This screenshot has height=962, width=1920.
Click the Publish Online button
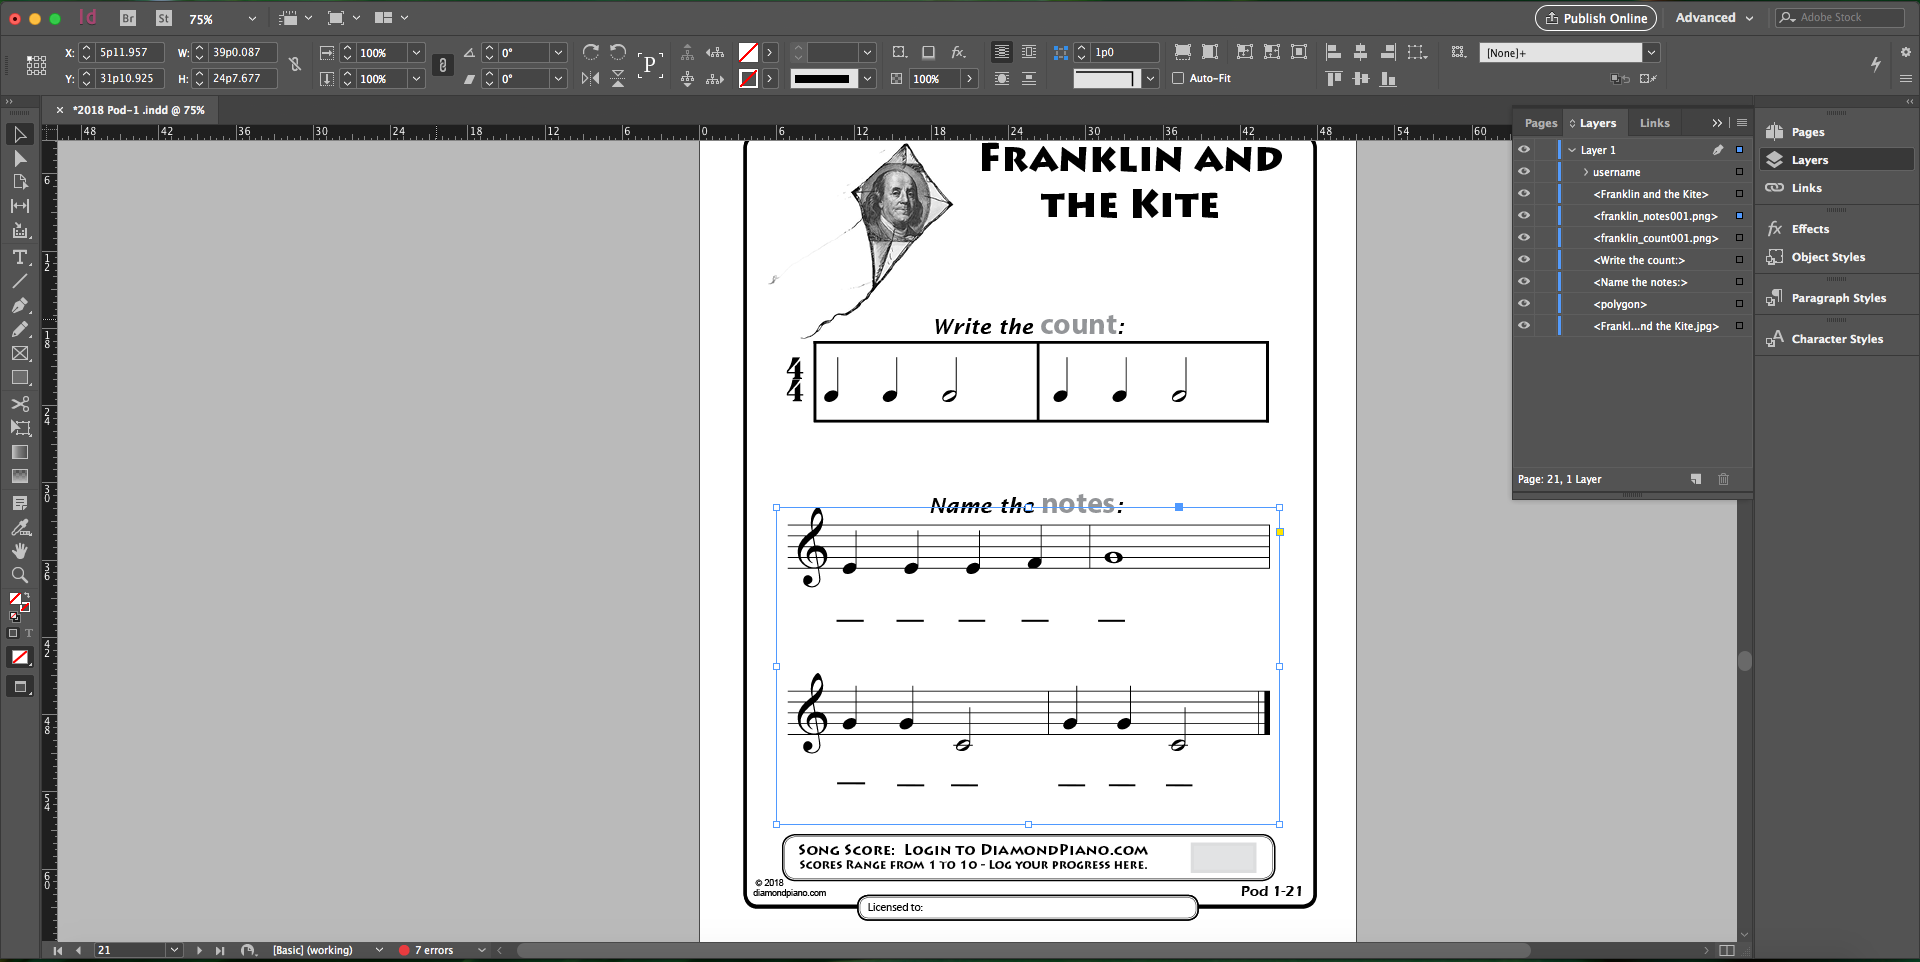pyautogui.click(x=1595, y=18)
